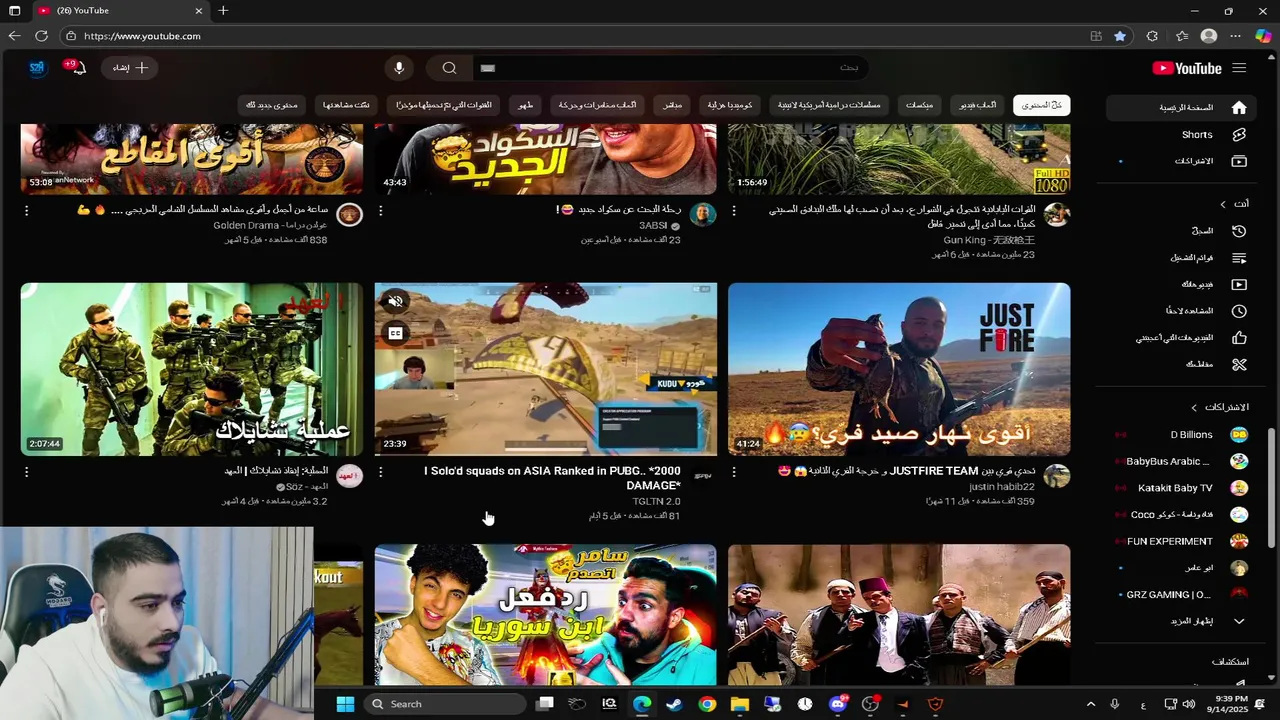Screen dimensions: 1280x720
Task: Expand the You section chevron
Action: [x=1222, y=204]
